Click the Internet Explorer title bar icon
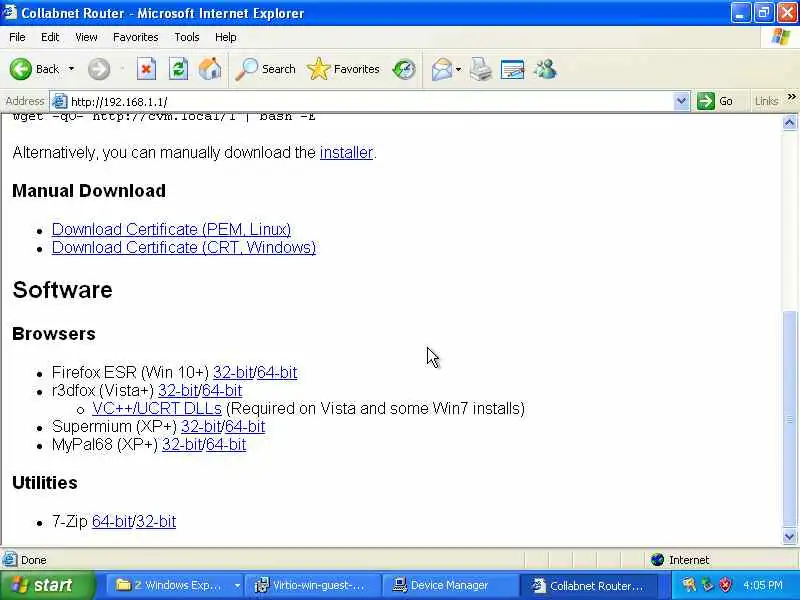 point(9,12)
